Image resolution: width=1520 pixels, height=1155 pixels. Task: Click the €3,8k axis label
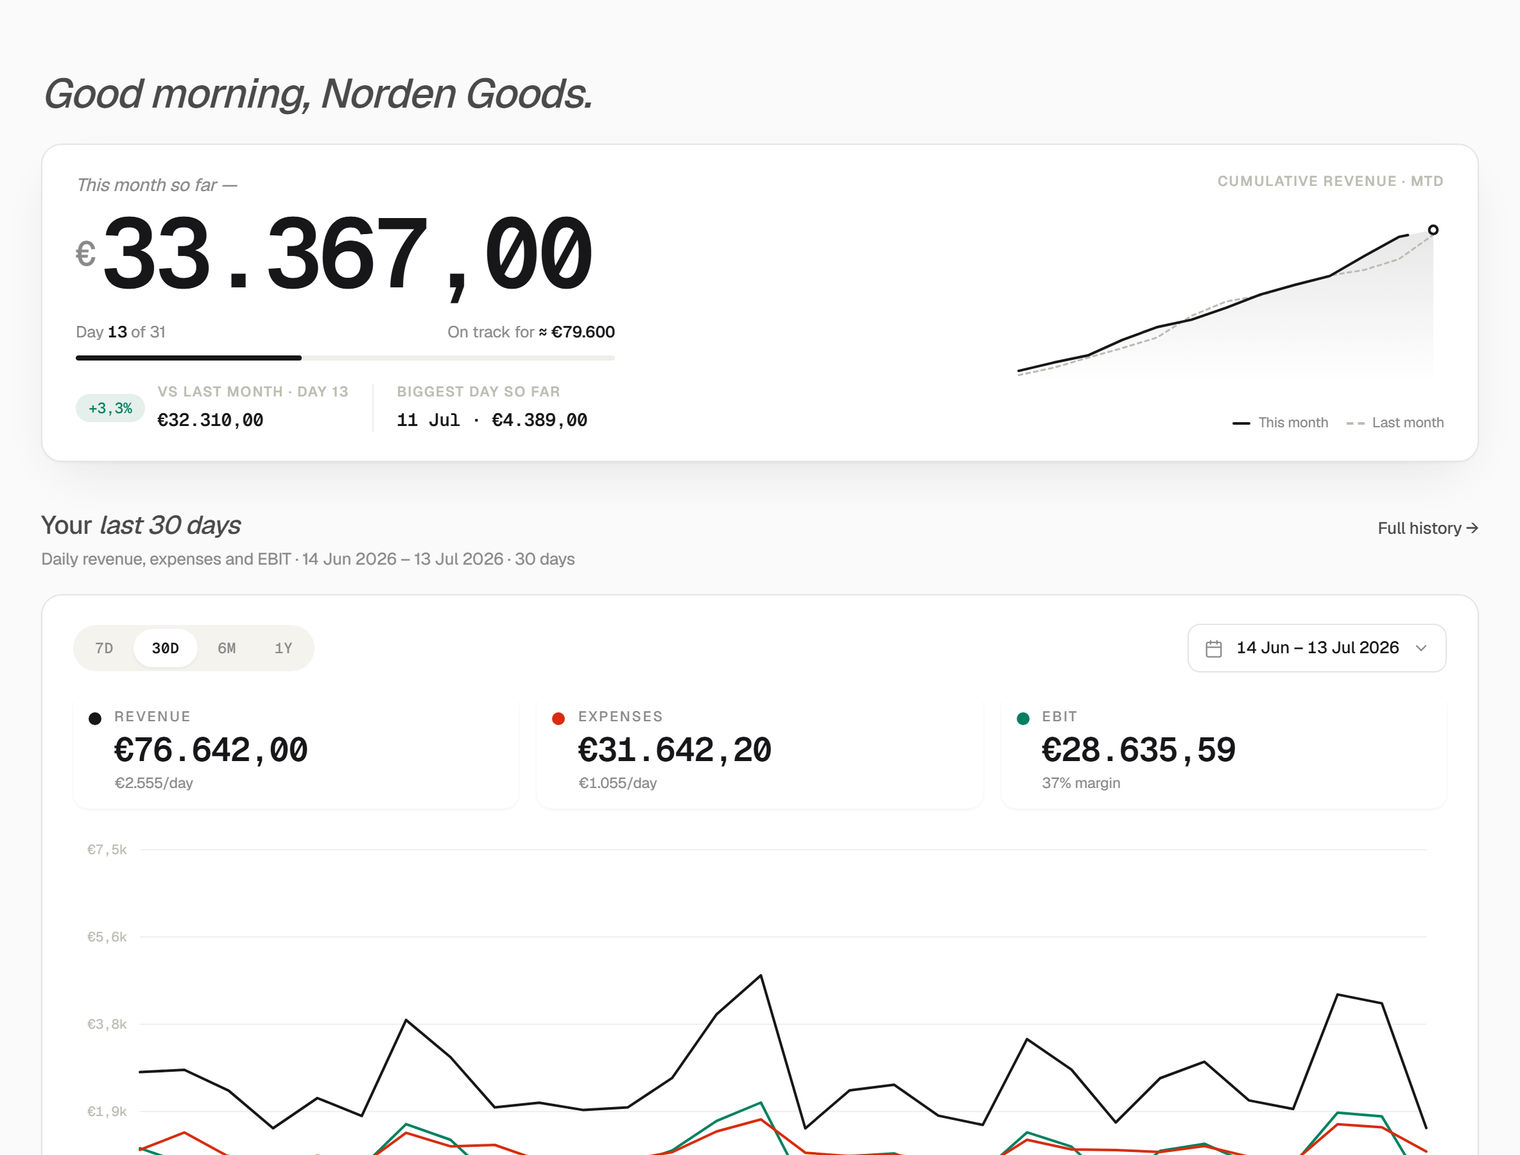(x=107, y=1024)
